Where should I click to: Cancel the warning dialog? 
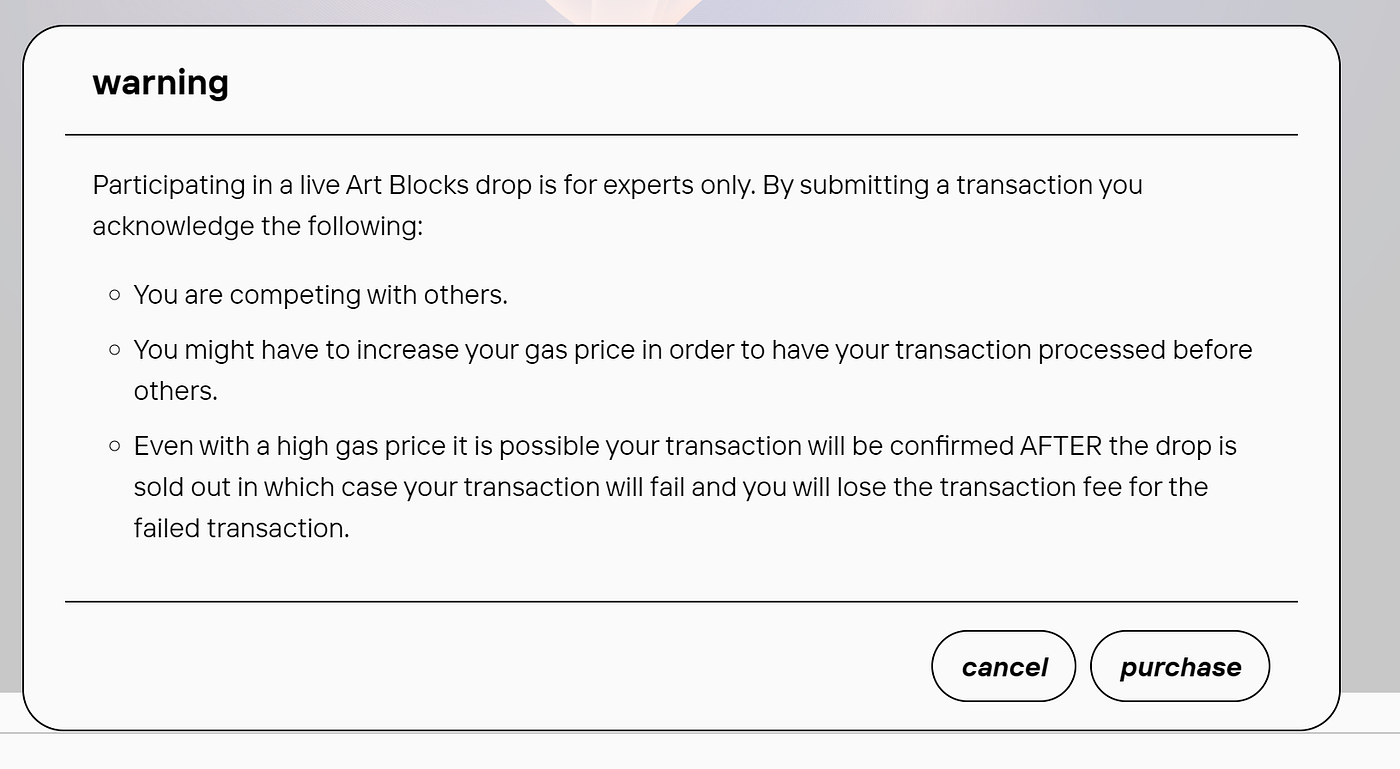coord(1004,666)
